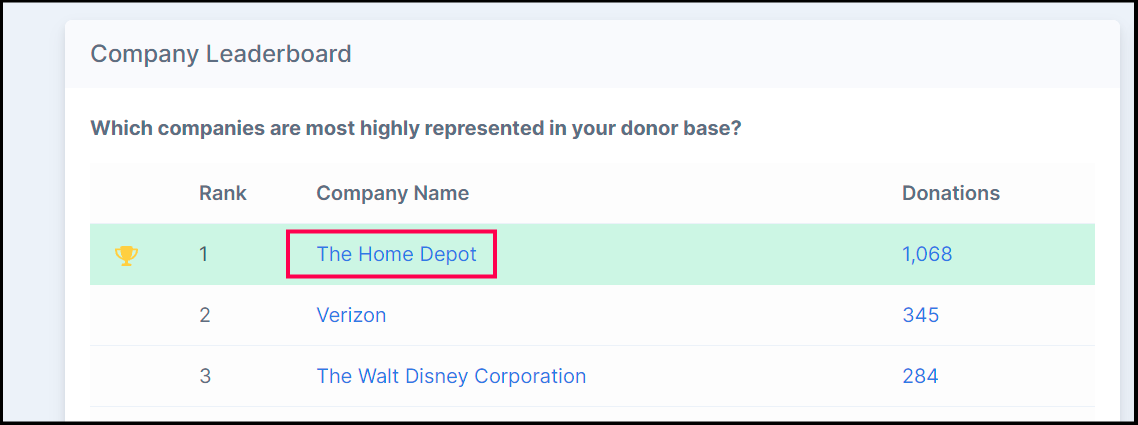Screen dimensions: 1138x425
Task: Click the donor base question text
Action: [415, 129]
